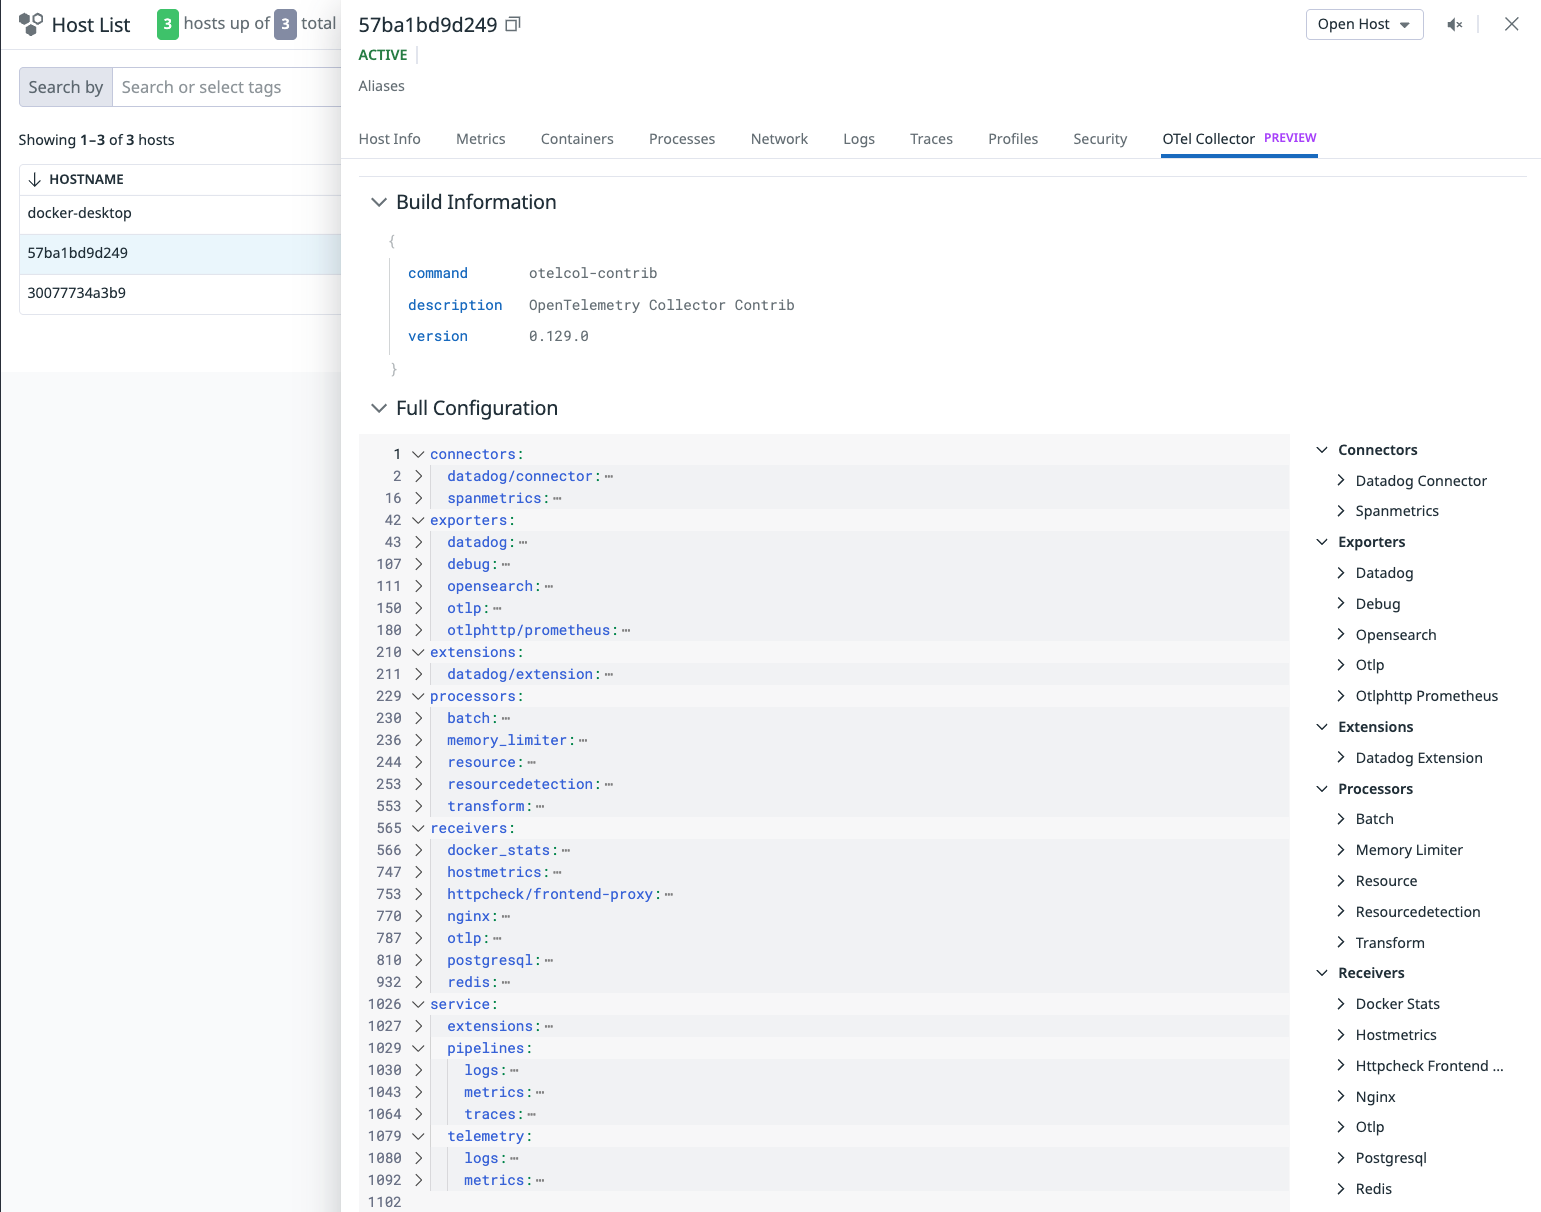Collapse the processors block in config
The image size is (1541, 1212).
point(418,696)
